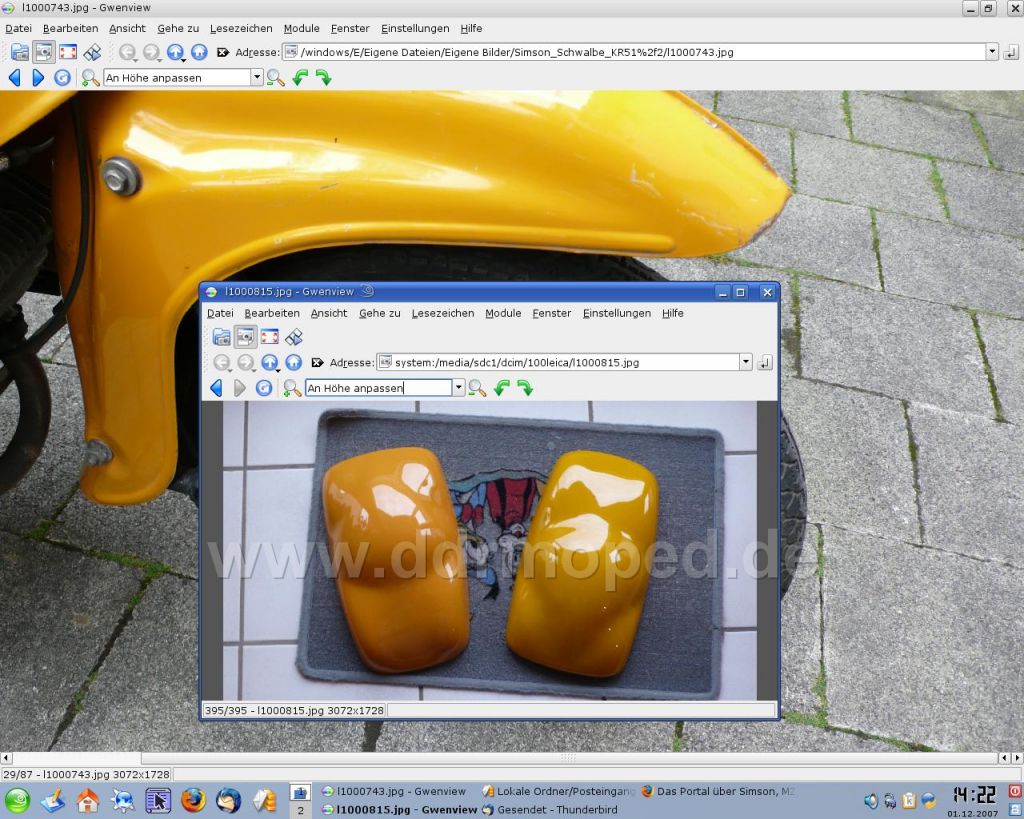The width and height of the screenshot is (1024, 819).
Task: Open the Lesezeichen menu in l1000815.jpg window
Action: (442, 313)
